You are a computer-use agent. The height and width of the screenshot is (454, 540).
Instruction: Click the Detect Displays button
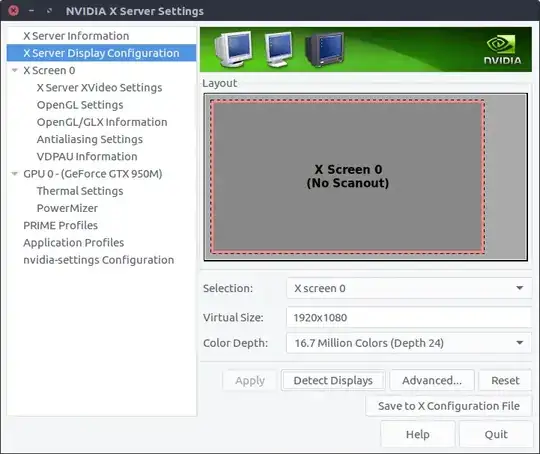coord(333,380)
